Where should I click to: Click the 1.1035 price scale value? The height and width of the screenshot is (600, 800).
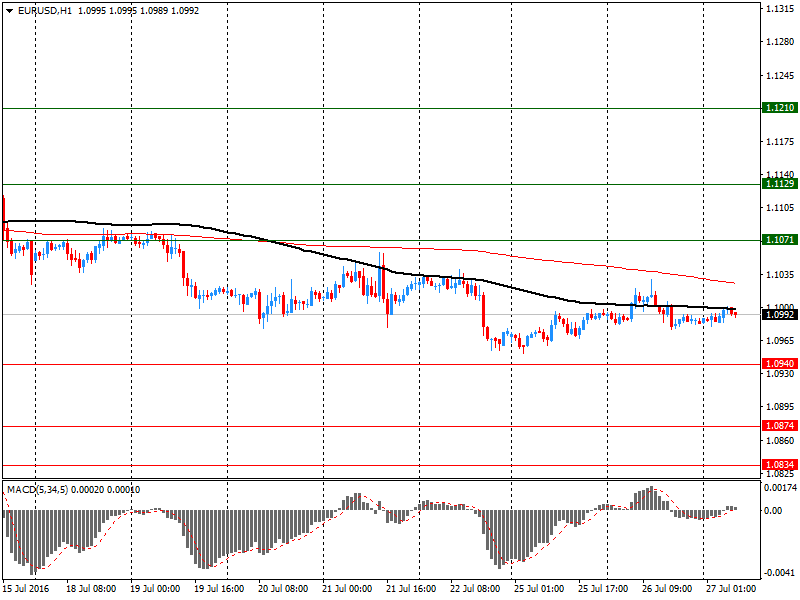[x=781, y=275]
